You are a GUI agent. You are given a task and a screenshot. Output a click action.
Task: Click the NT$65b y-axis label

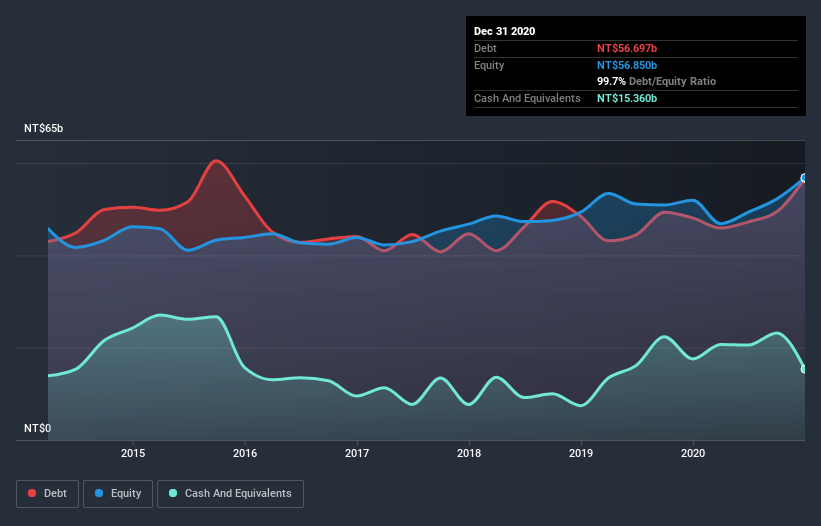[43, 128]
